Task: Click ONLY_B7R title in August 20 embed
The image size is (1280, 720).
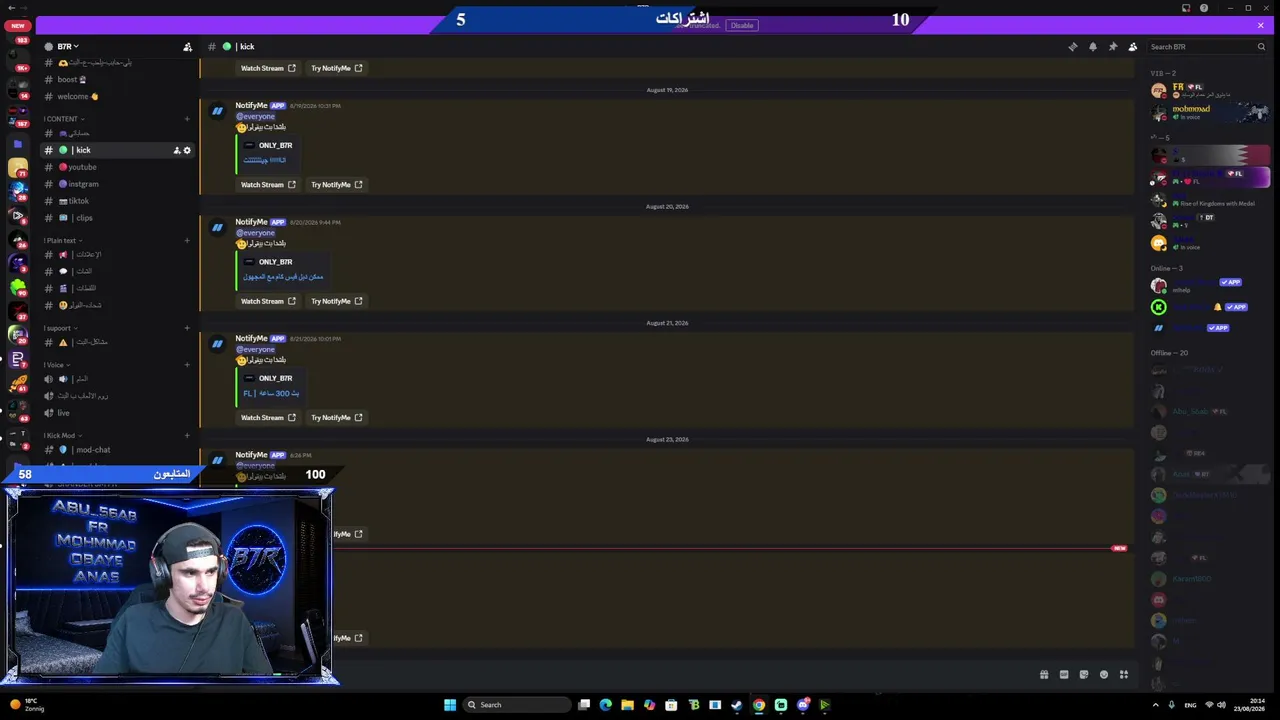Action: click(x=275, y=262)
